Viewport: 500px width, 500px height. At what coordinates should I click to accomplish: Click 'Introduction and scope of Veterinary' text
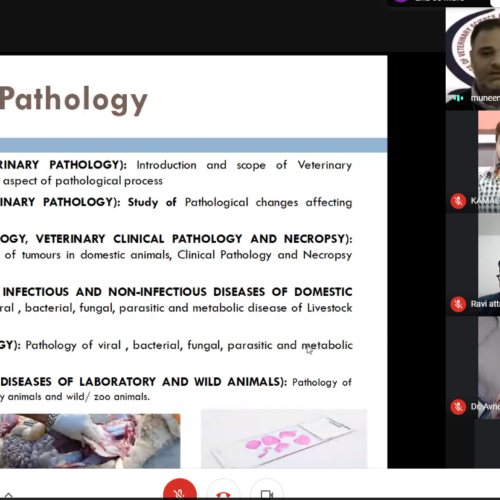pyautogui.click(x=244, y=165)
